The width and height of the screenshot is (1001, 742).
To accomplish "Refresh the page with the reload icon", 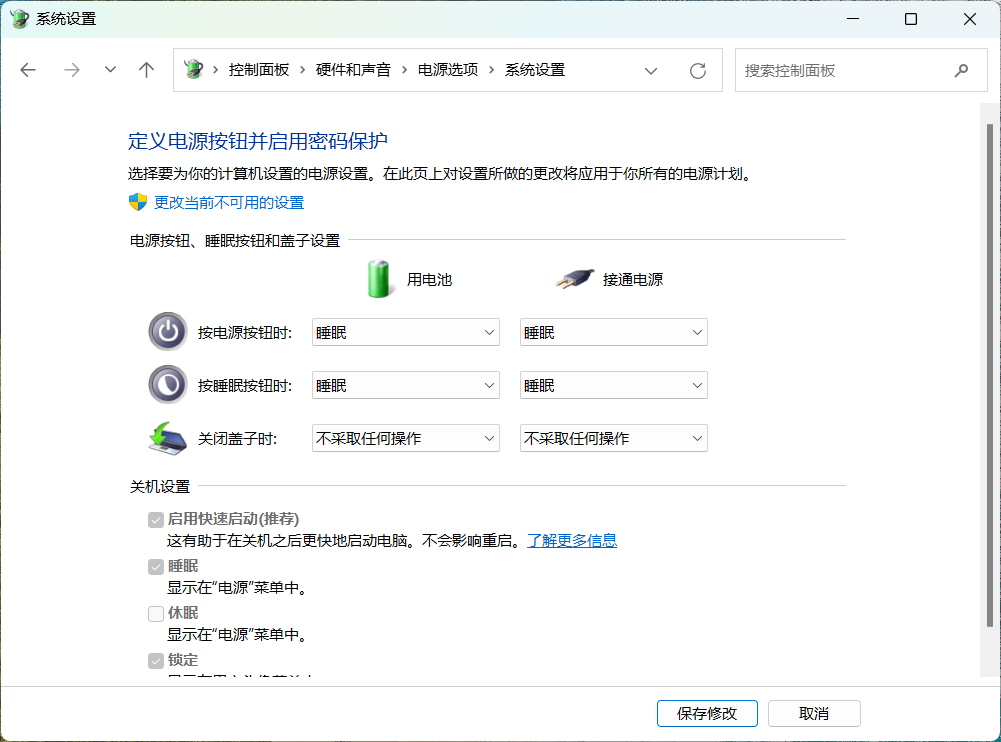I will click(x=698, y=70).
